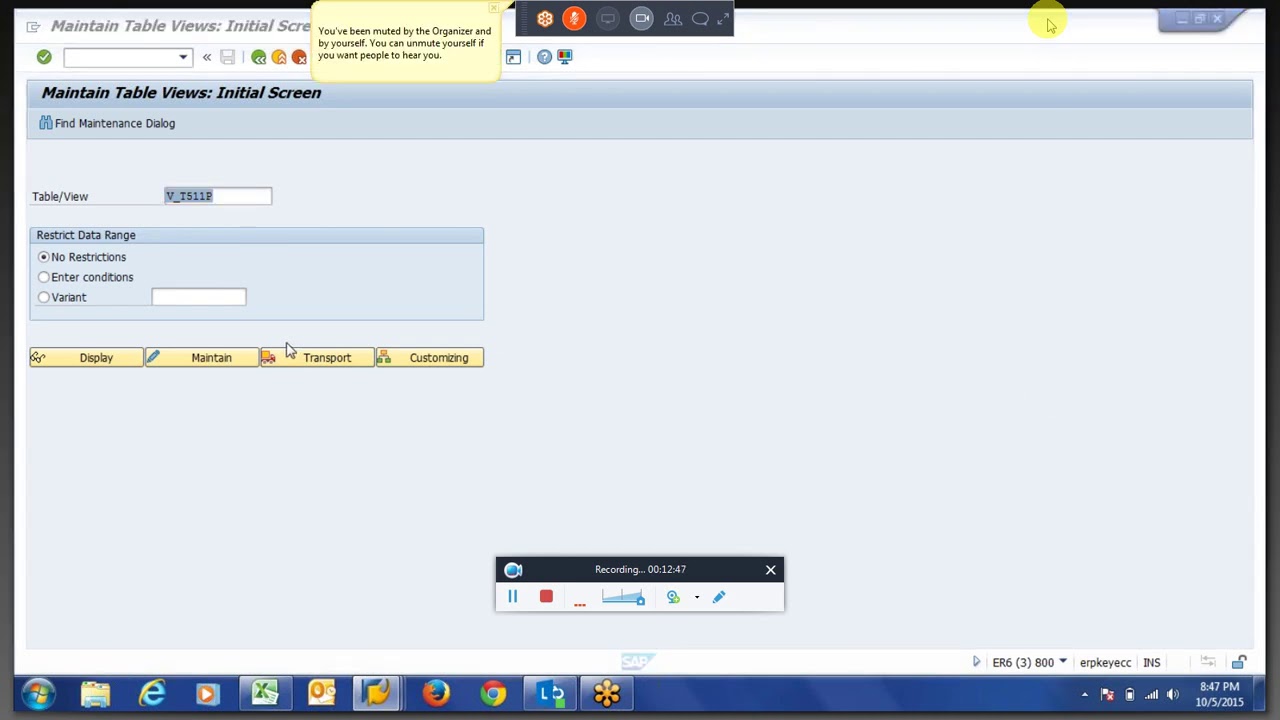Click the Save disk icon
Screen dimensions: 1280x720
pos(228,57)
